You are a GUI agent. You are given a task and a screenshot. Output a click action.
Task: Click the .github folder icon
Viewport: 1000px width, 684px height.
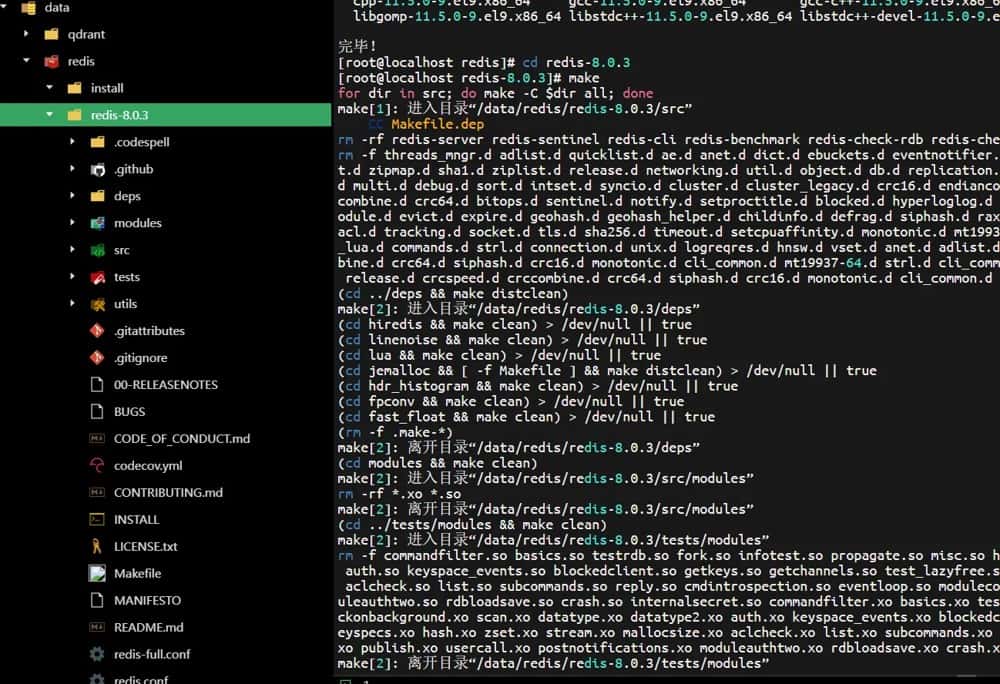point(98,169)
